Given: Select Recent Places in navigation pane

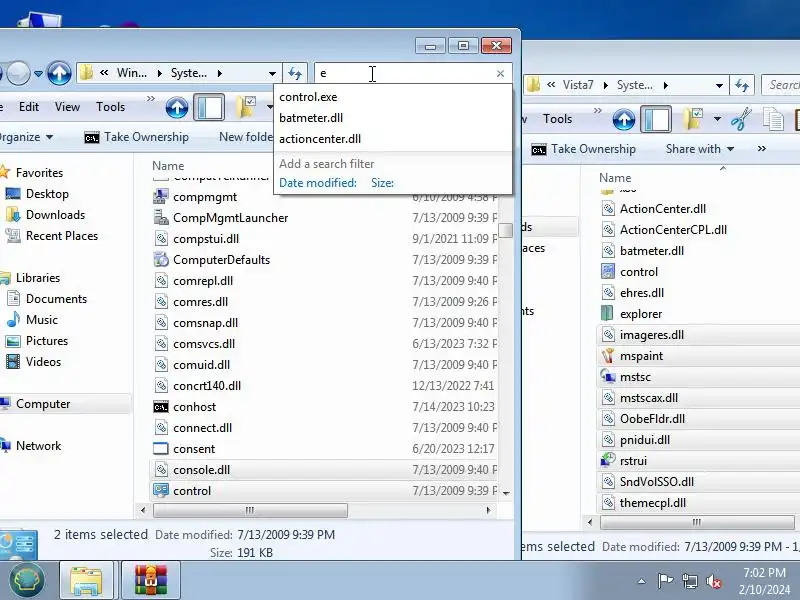Looking at the screenshot, I should pos(62,236).
